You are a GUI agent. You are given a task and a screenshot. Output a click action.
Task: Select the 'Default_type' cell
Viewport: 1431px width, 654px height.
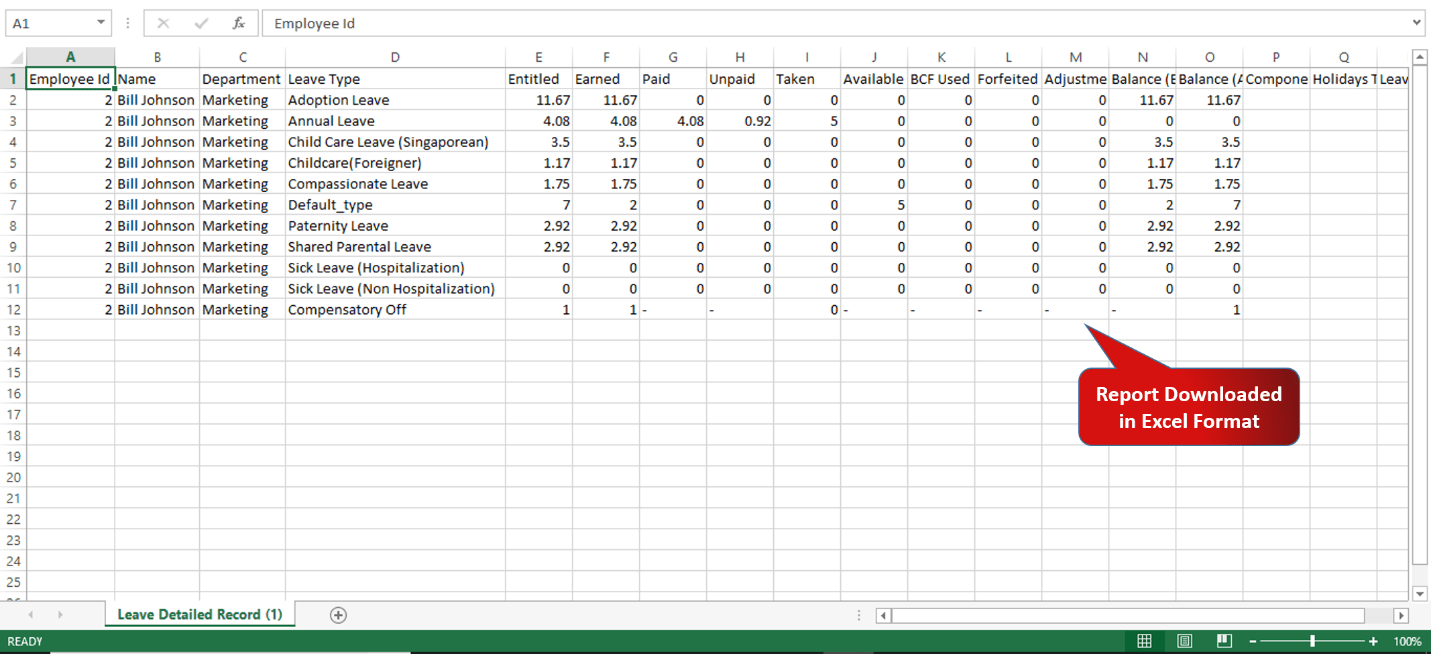(x=395, y=205)
